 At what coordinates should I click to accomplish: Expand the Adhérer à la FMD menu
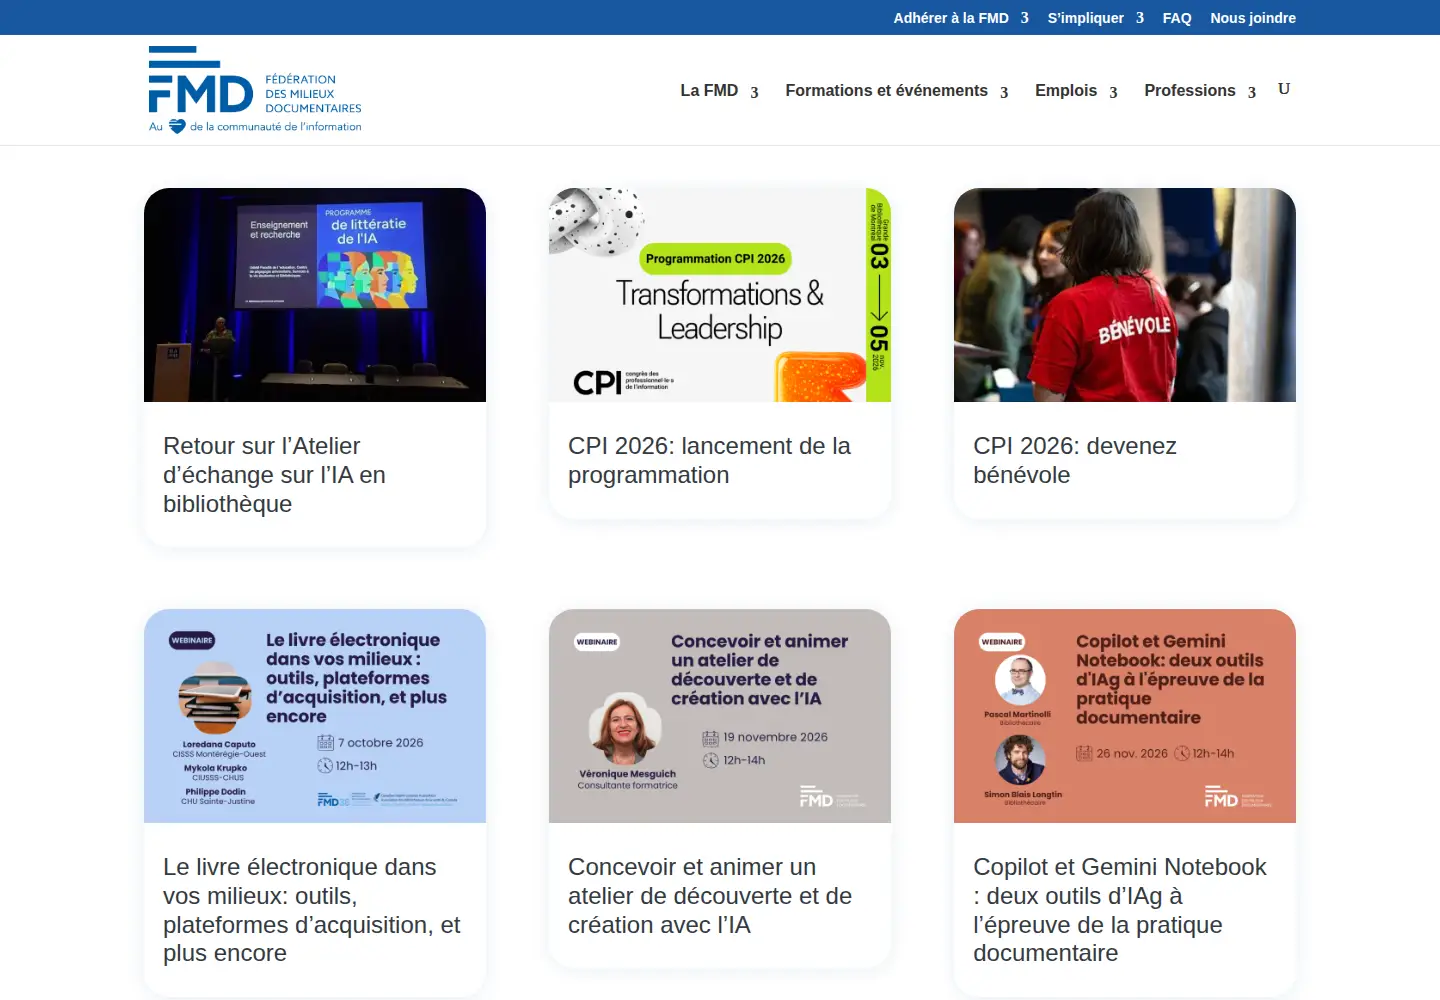[x=961, y=18]
